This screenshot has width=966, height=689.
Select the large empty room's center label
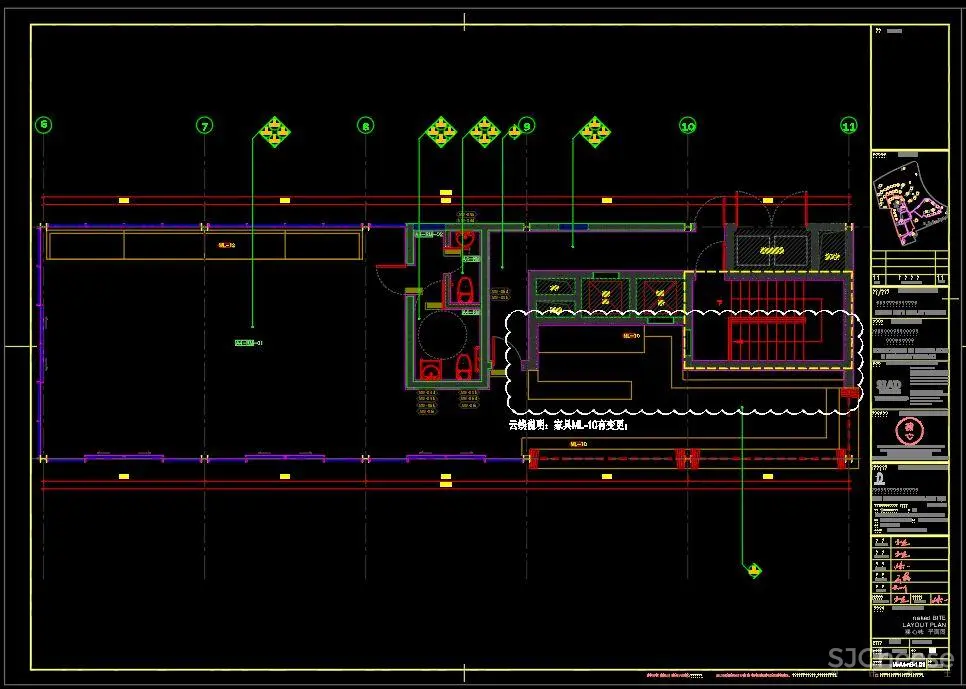[x=248, y=343]
